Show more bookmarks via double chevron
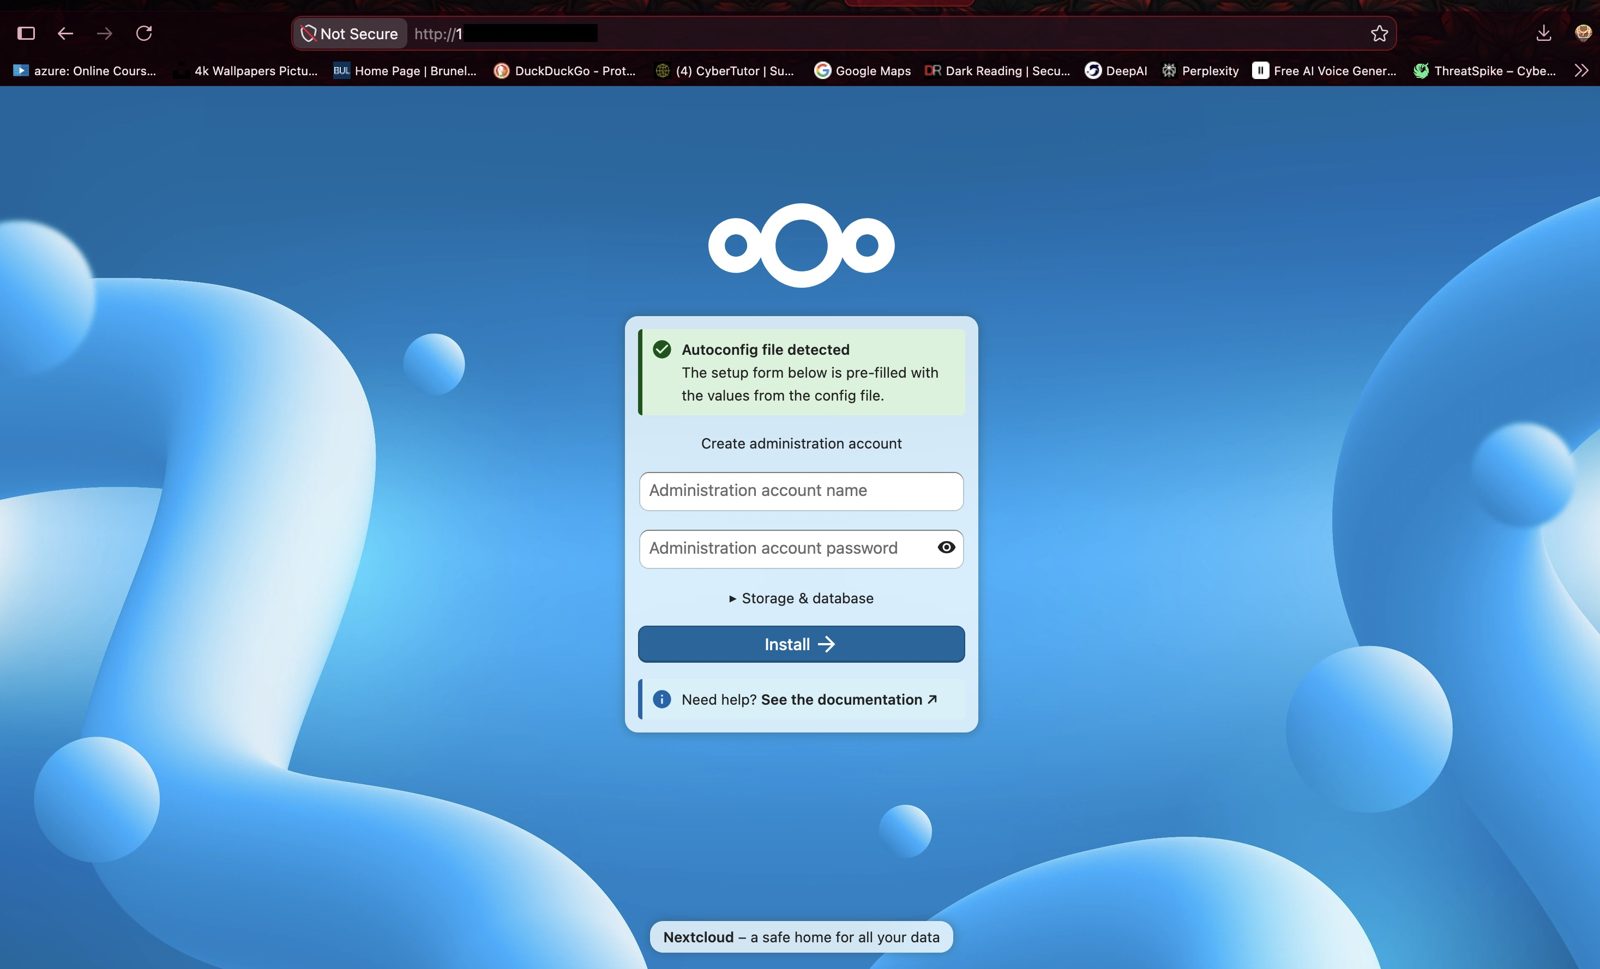The height and width of the screenshot is (969, 1600). 1581,71
